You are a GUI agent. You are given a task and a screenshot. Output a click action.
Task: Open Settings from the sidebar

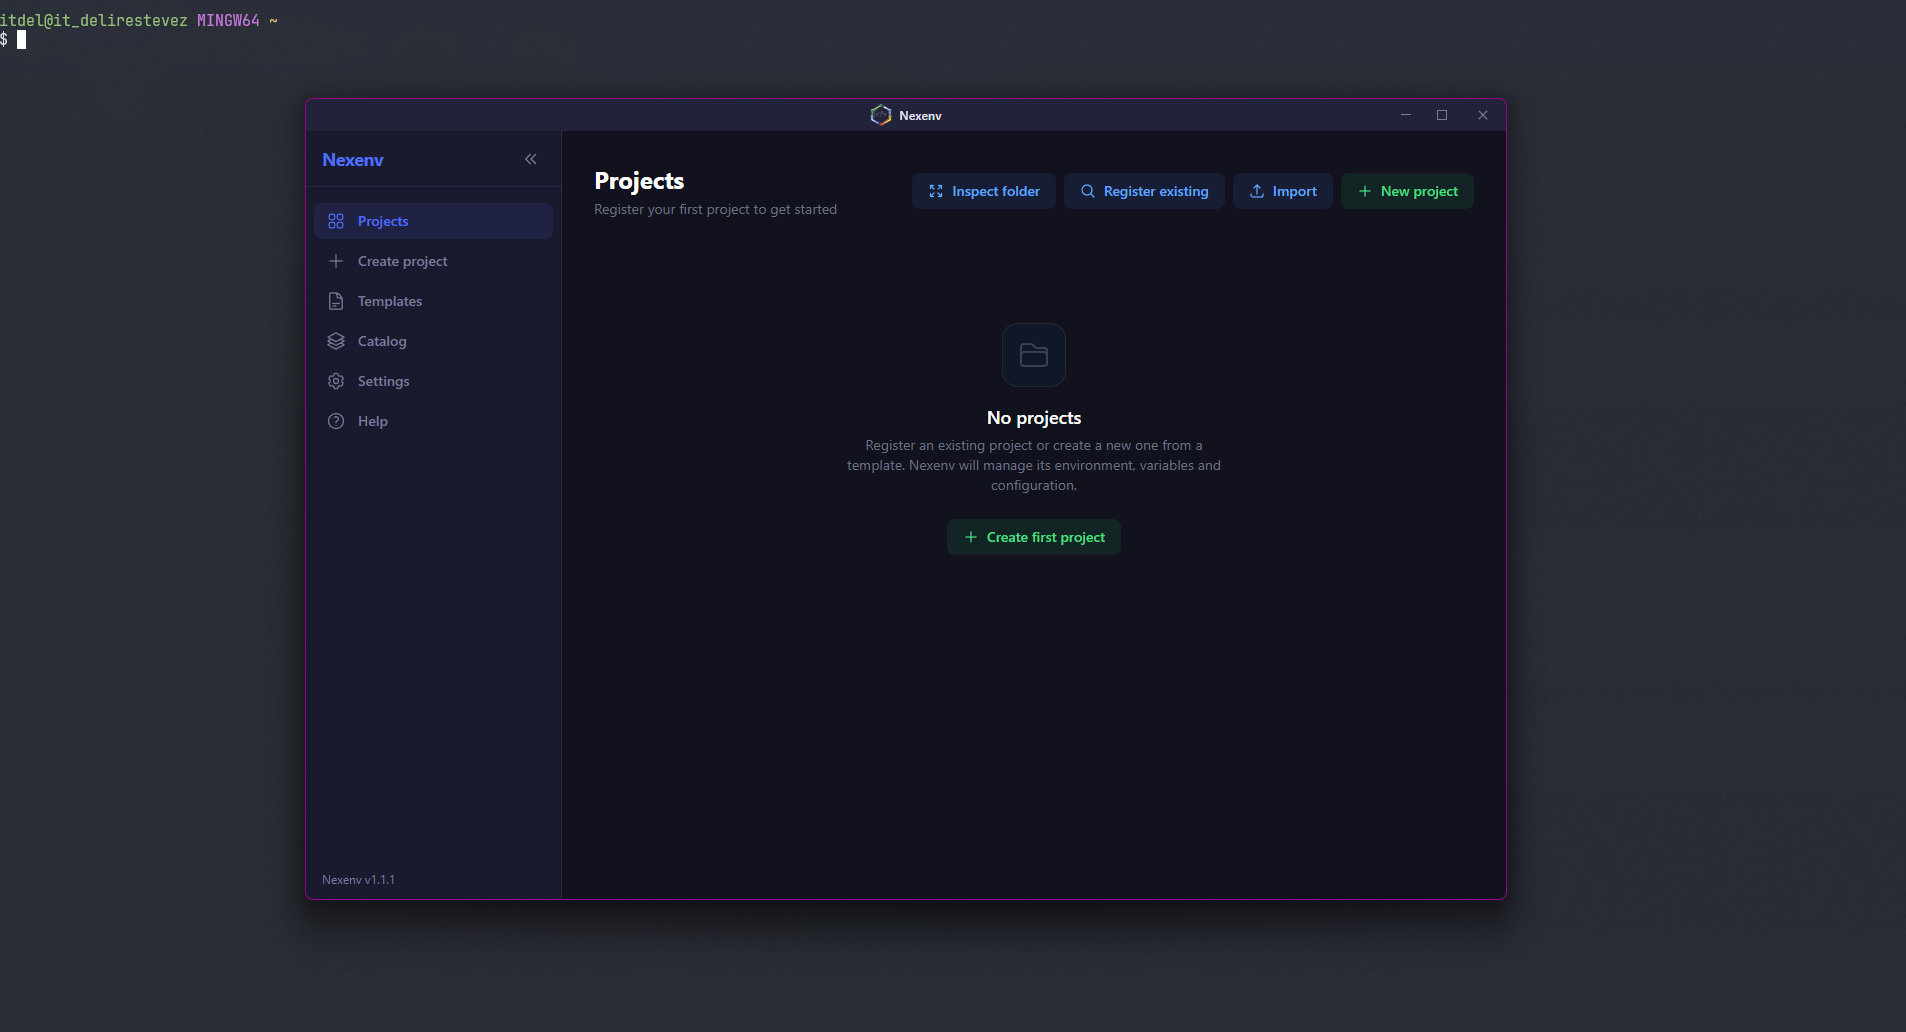[x=433, y=381]
